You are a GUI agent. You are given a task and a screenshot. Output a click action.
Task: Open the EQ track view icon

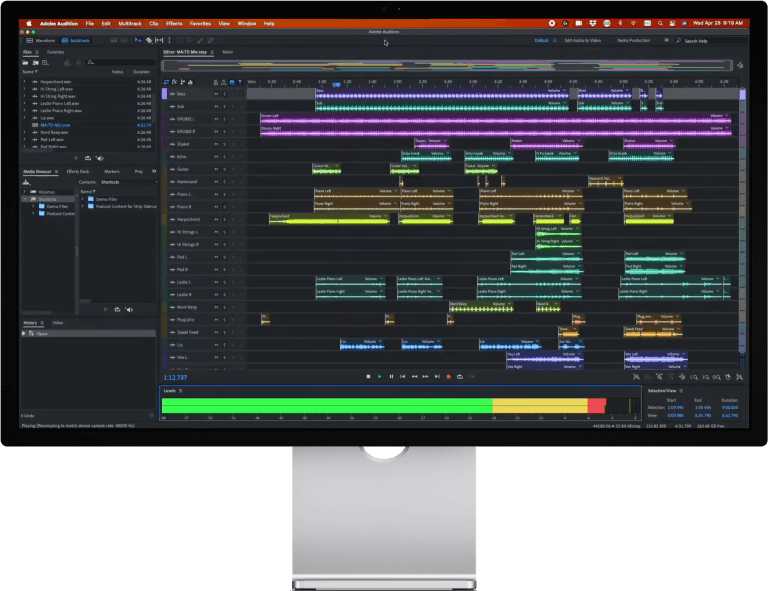tap(191, 82)
